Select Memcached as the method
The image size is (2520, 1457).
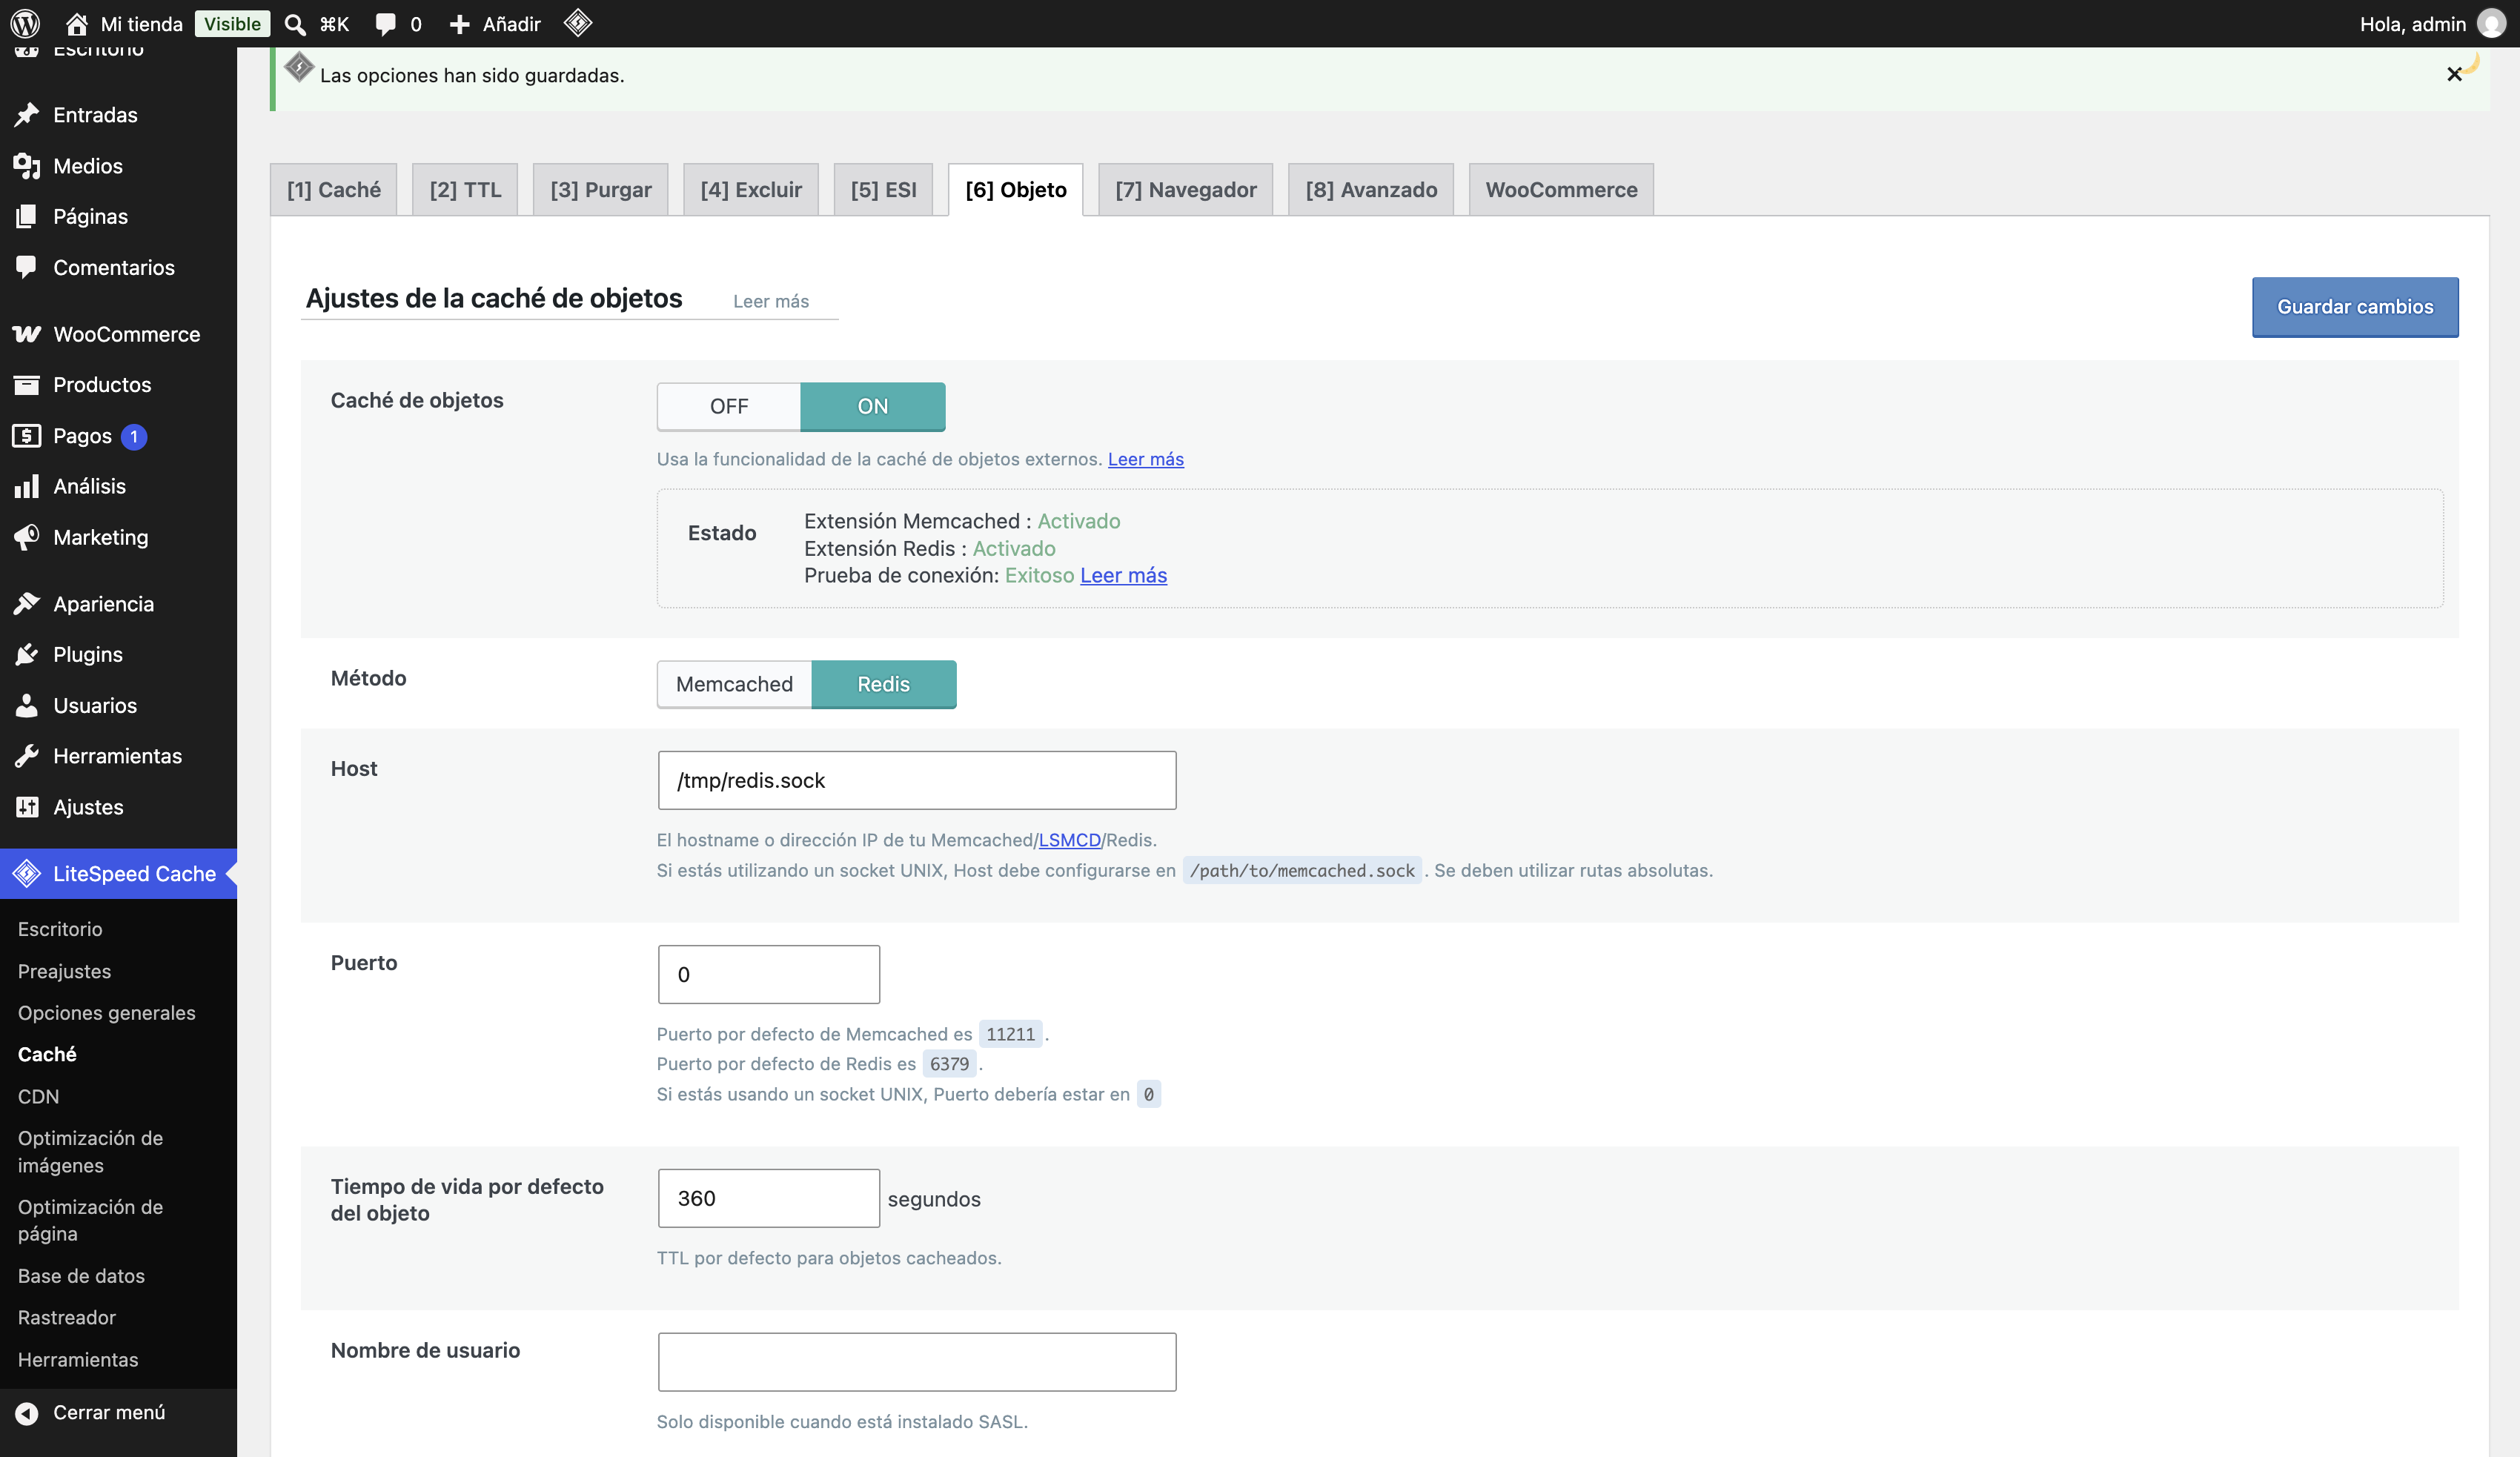point(734,684)
